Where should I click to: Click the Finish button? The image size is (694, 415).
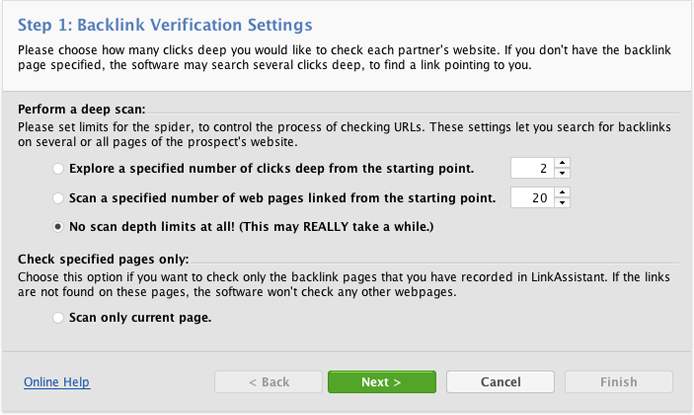tap(619, 382)
